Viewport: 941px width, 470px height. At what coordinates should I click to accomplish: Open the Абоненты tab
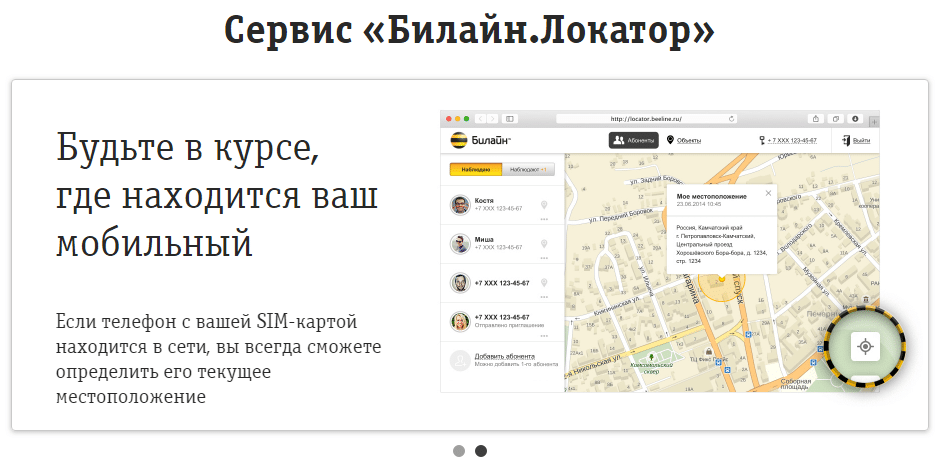tap(634, 140)
